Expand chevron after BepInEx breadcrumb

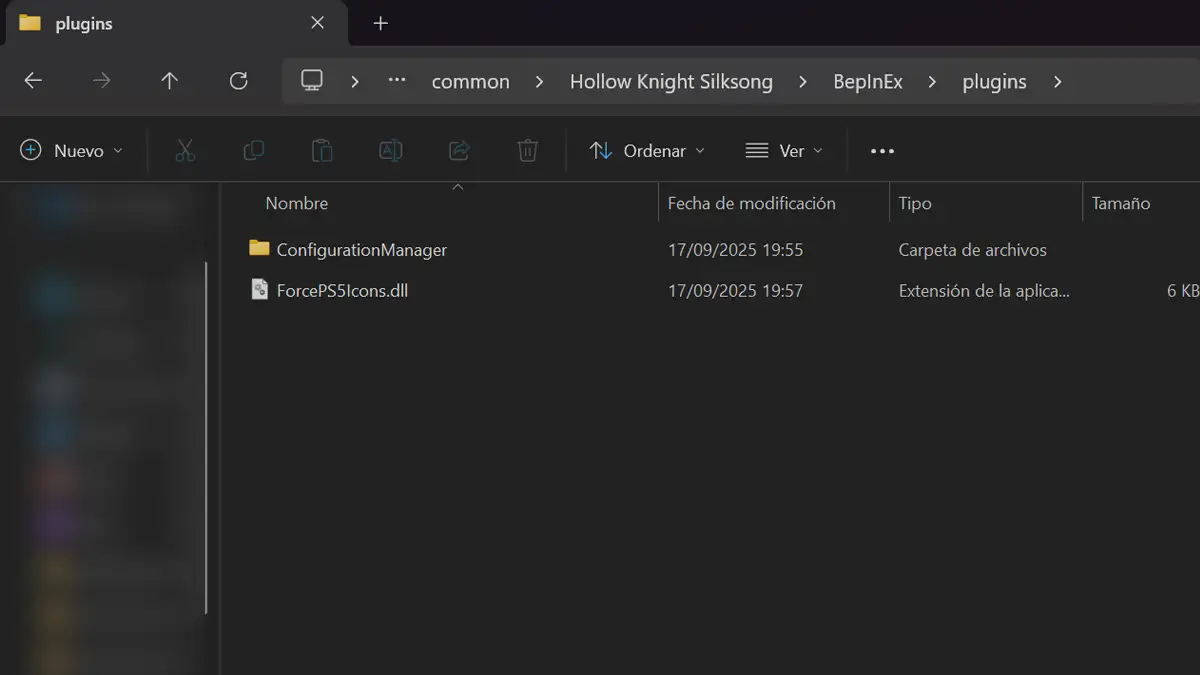click(932, 82)
